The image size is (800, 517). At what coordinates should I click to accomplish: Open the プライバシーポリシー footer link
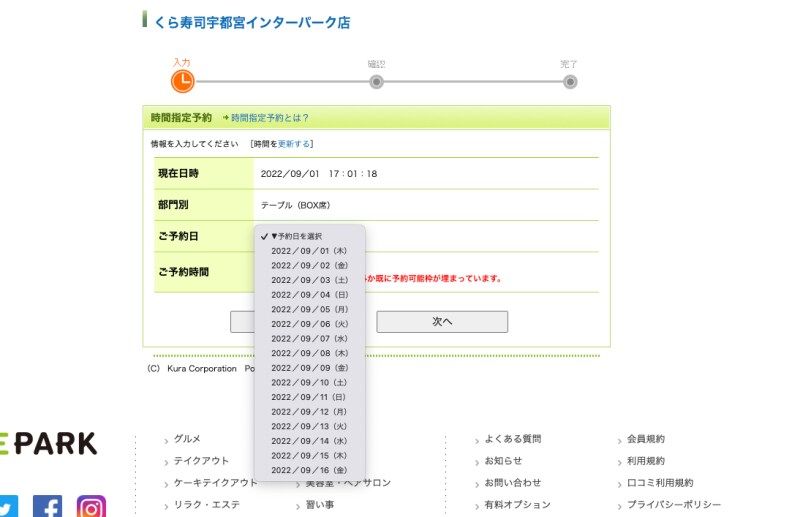click(x=674, y=505)
